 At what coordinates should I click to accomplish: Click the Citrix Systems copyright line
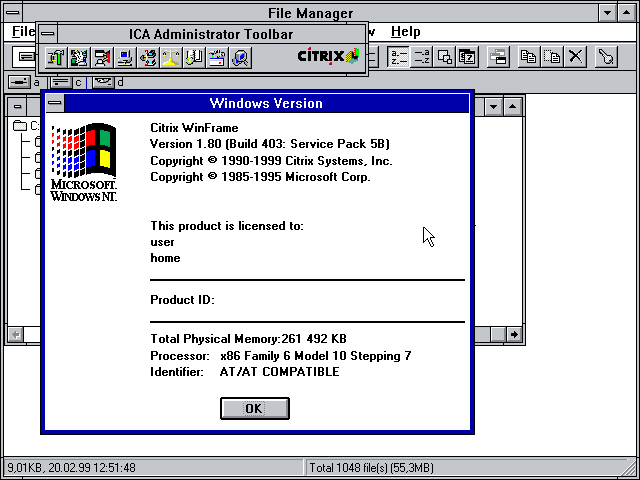(x=271, y=161)
